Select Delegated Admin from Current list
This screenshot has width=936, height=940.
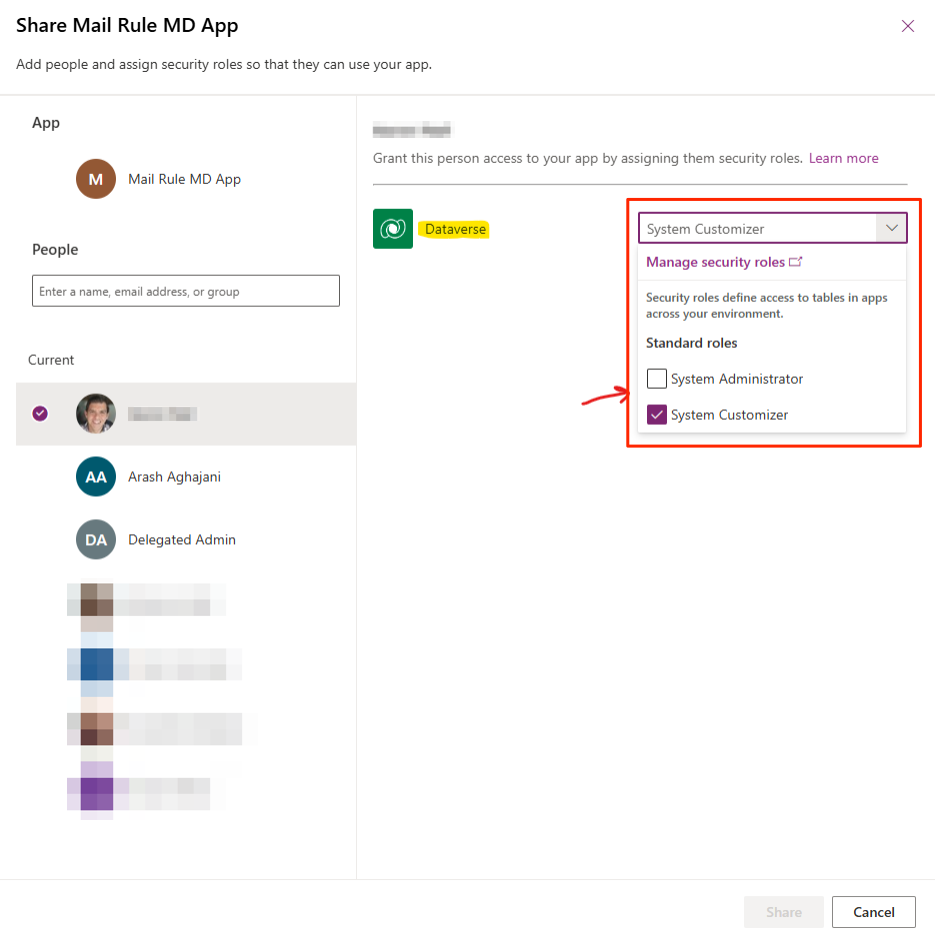coord(181,540)
